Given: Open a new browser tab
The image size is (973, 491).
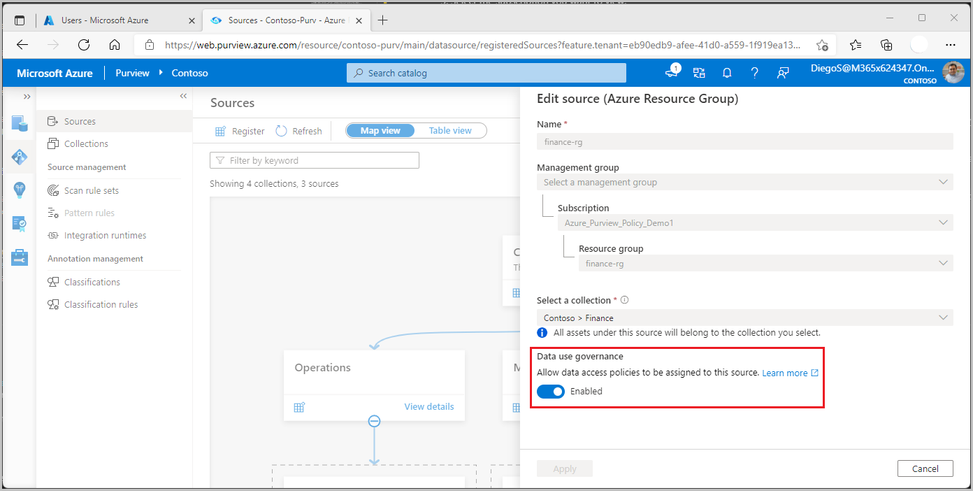Looking at the screenshot, I should pyautogui.click(x=383, y=20).
